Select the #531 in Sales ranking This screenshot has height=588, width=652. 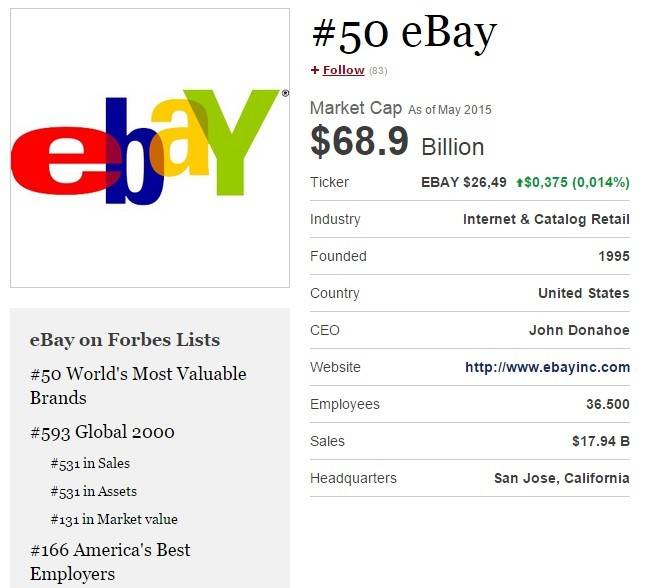[x=90, y=463]
